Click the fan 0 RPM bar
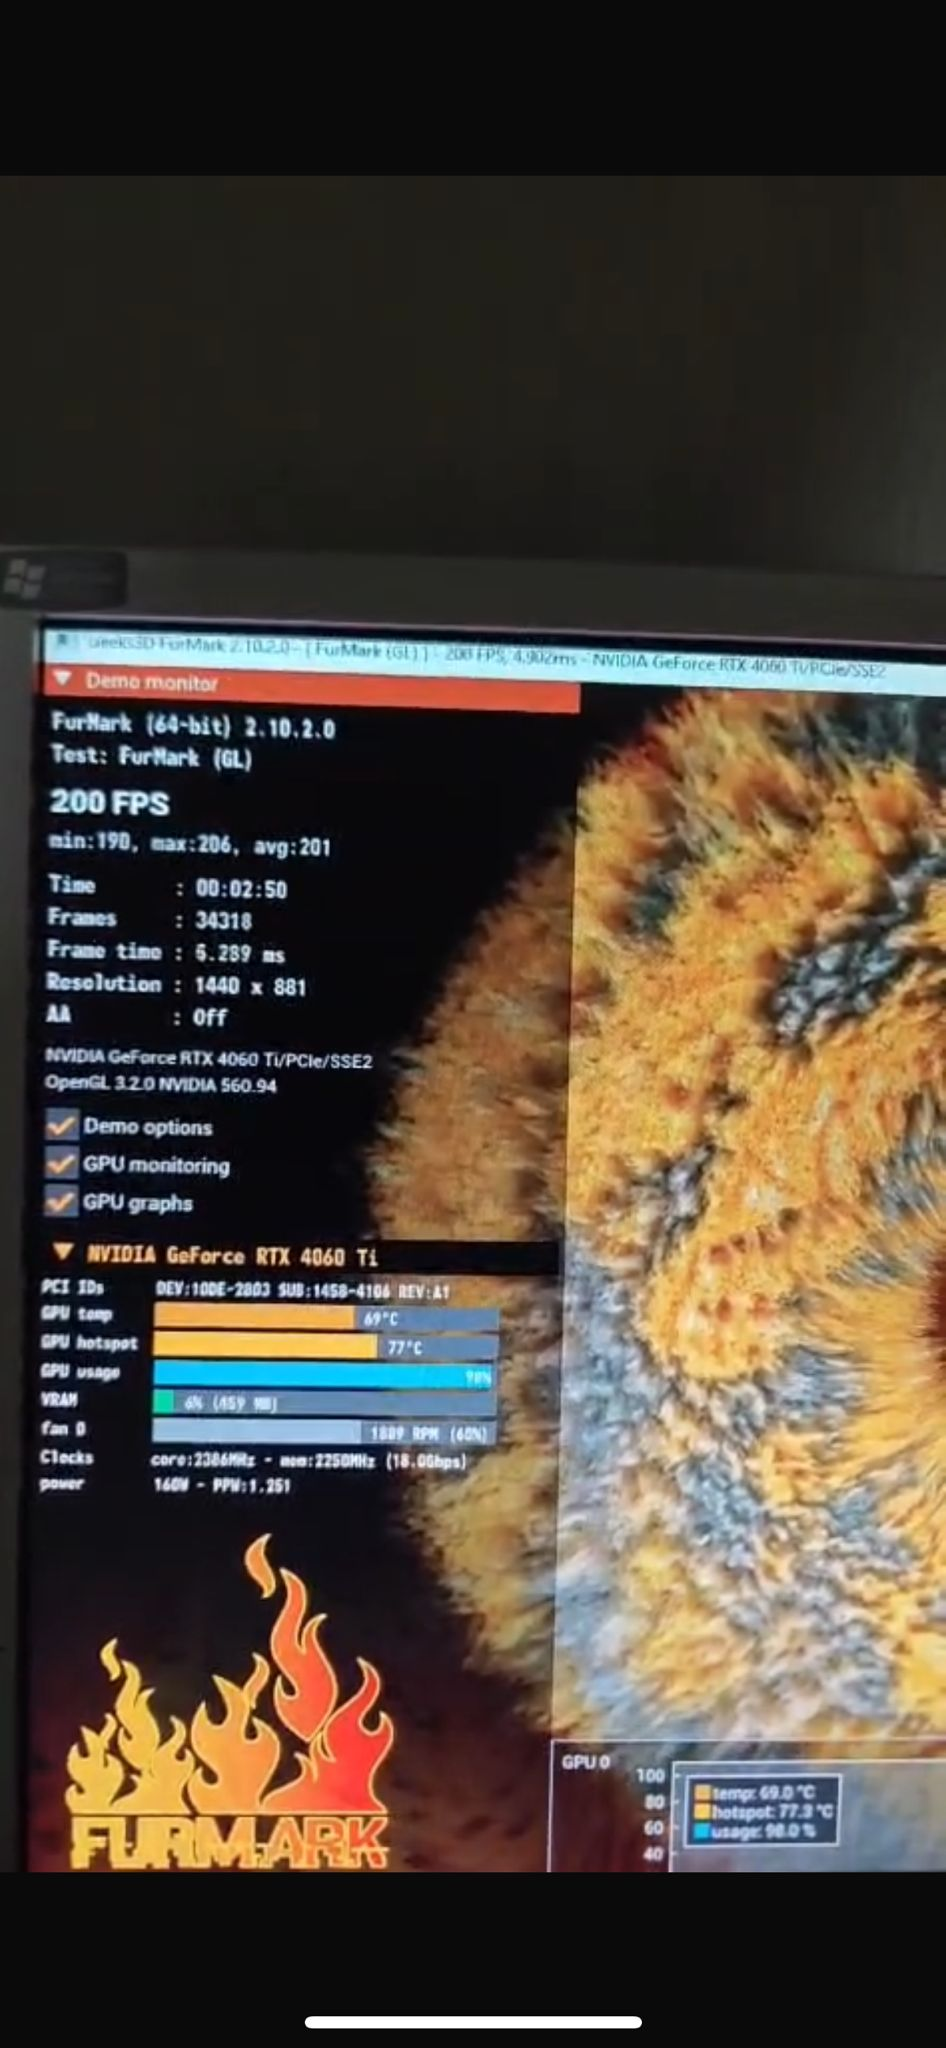This screenshot has height=2048, width=946. (325, 1432)
